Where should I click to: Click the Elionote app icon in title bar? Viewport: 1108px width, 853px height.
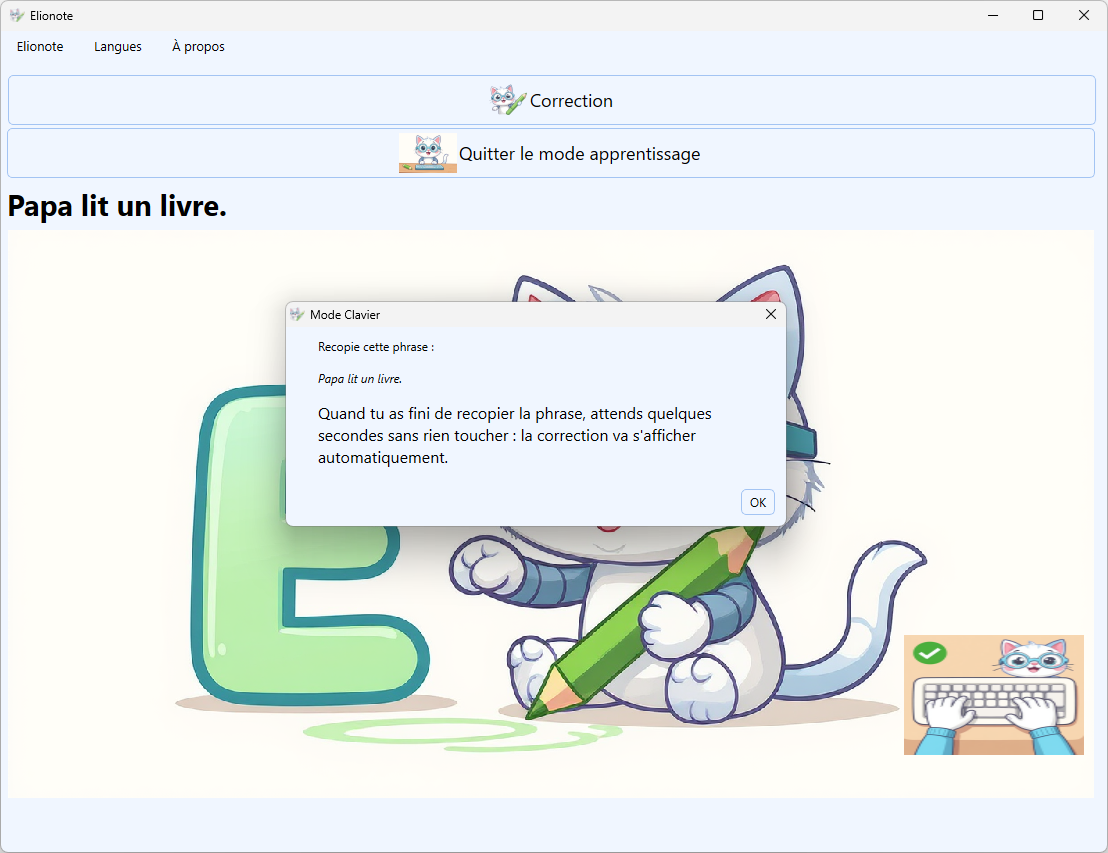click(17, 16)
